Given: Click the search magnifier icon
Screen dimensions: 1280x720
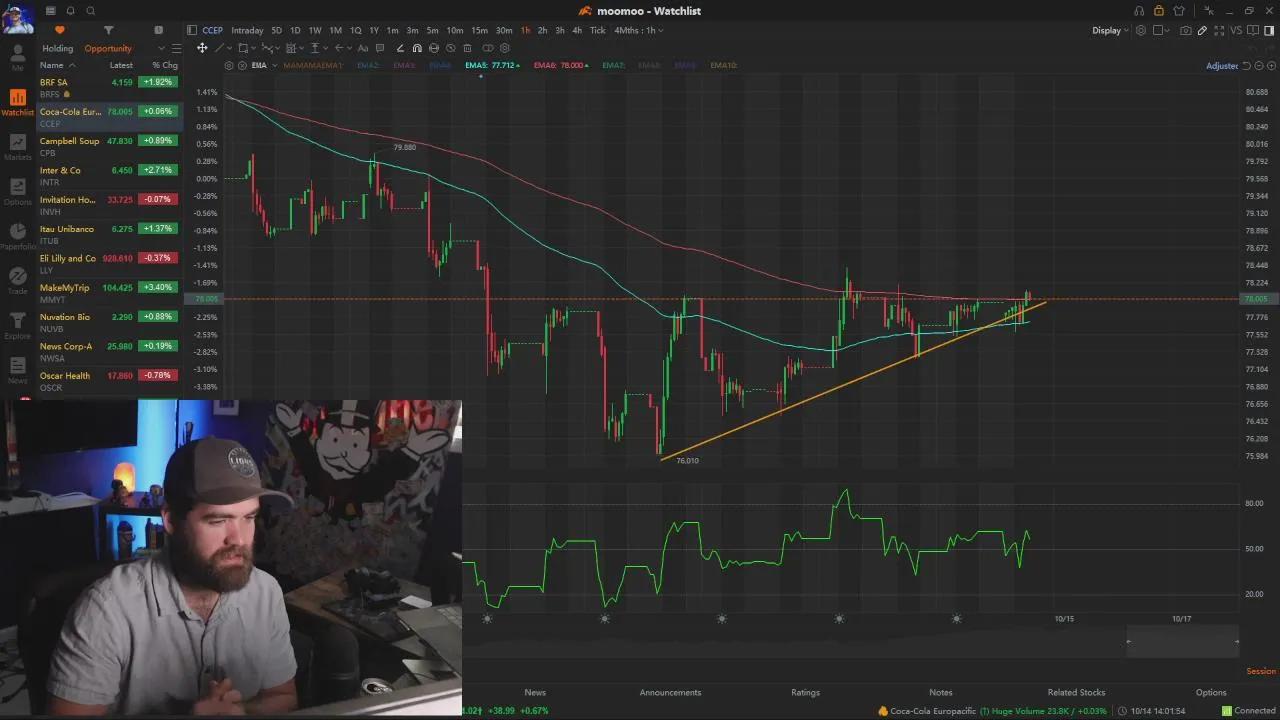Looking at the screenshot, I should (x=90, y=11).
